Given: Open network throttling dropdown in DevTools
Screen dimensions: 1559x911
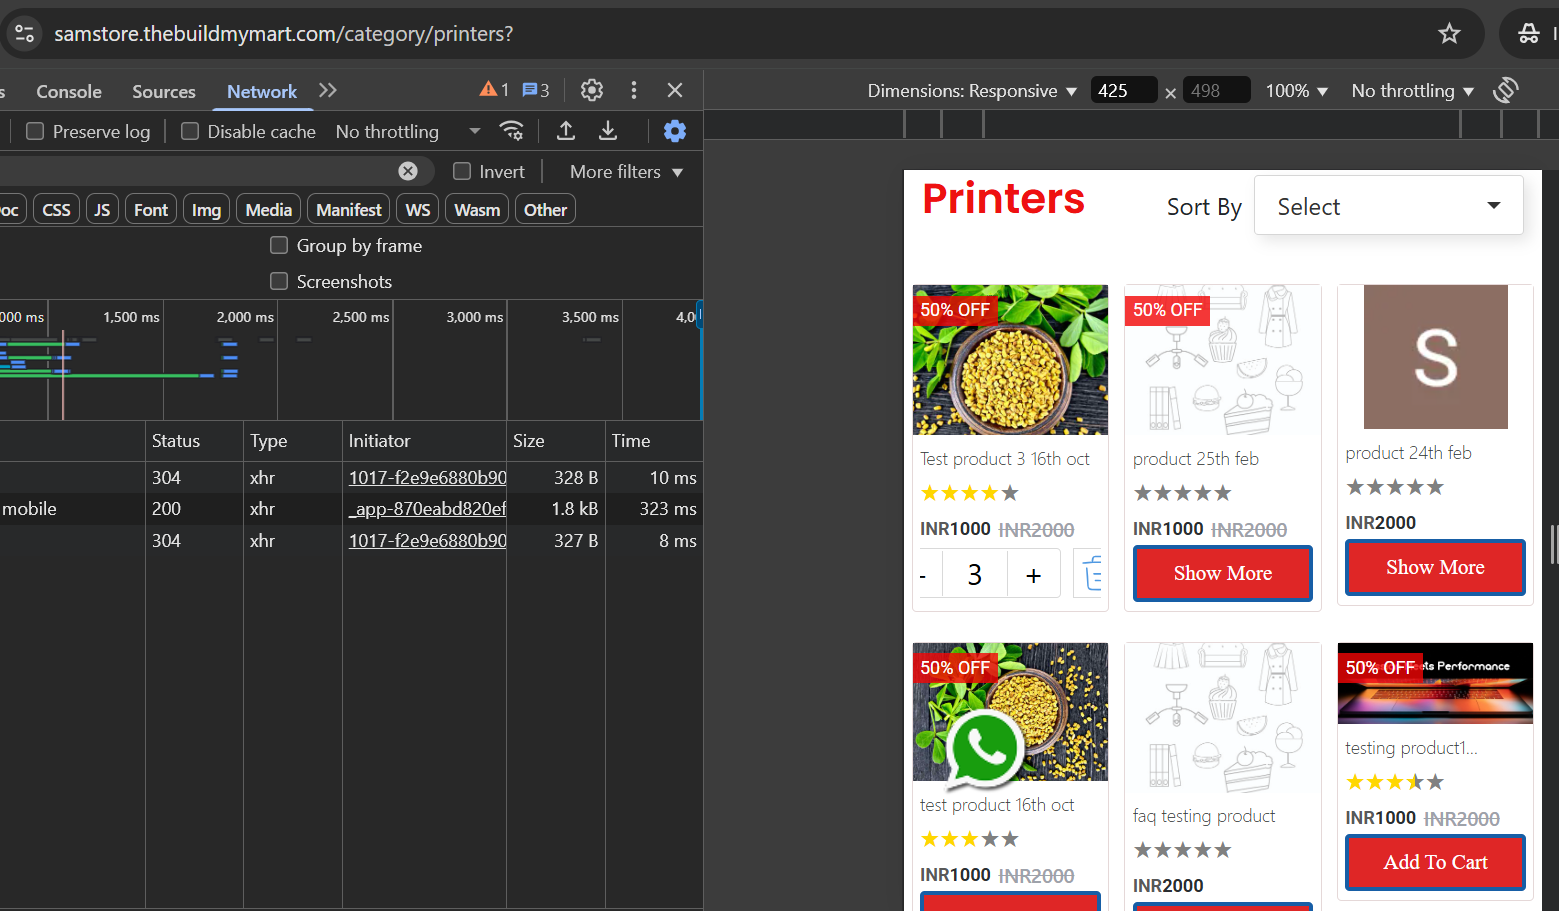Looking at the screenshot, I should [x=408, y=131].
